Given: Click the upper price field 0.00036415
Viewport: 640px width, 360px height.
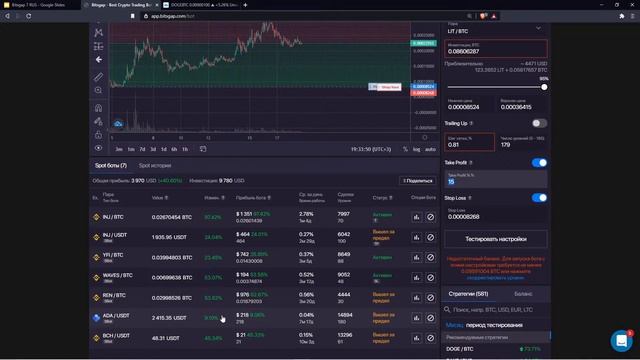Looking at the screenshot, I should tap(522, 104).
